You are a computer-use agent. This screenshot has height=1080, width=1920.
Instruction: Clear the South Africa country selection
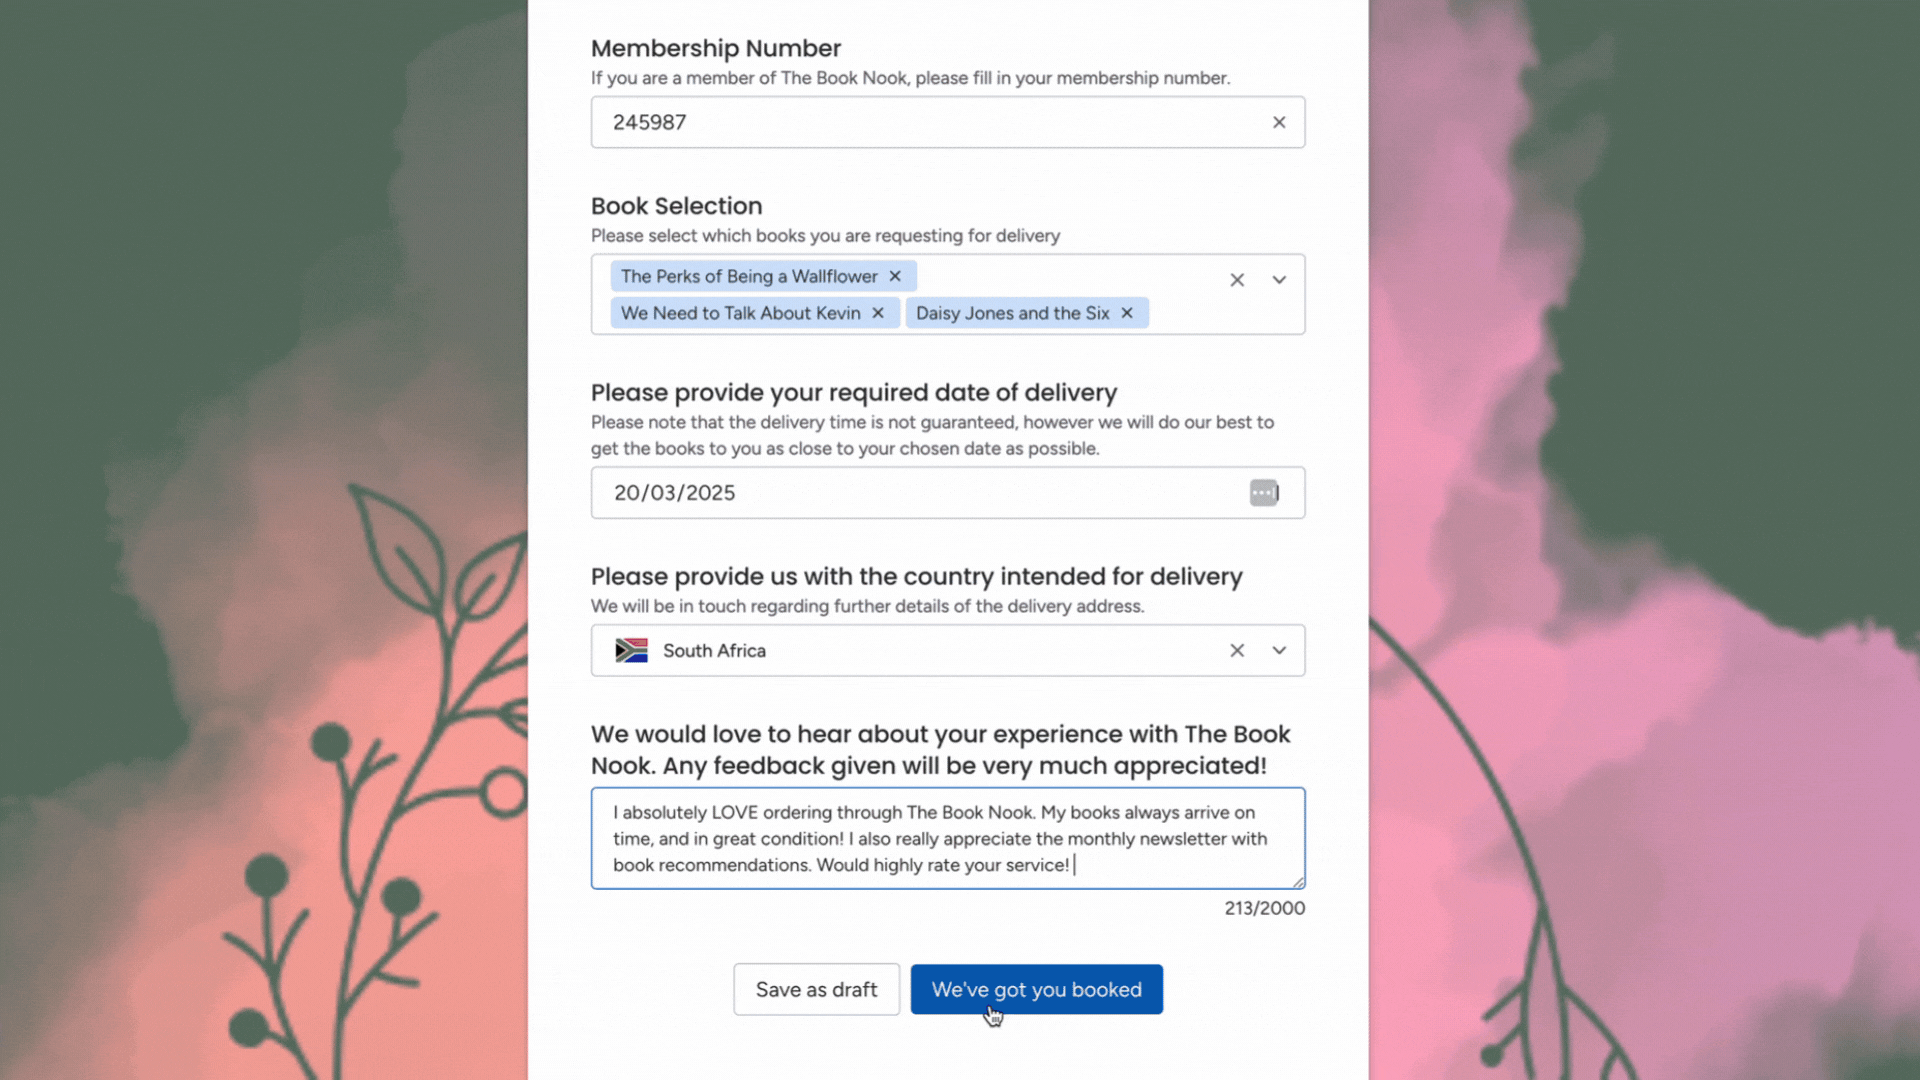pyautogui.click(x=1237, y=651)
